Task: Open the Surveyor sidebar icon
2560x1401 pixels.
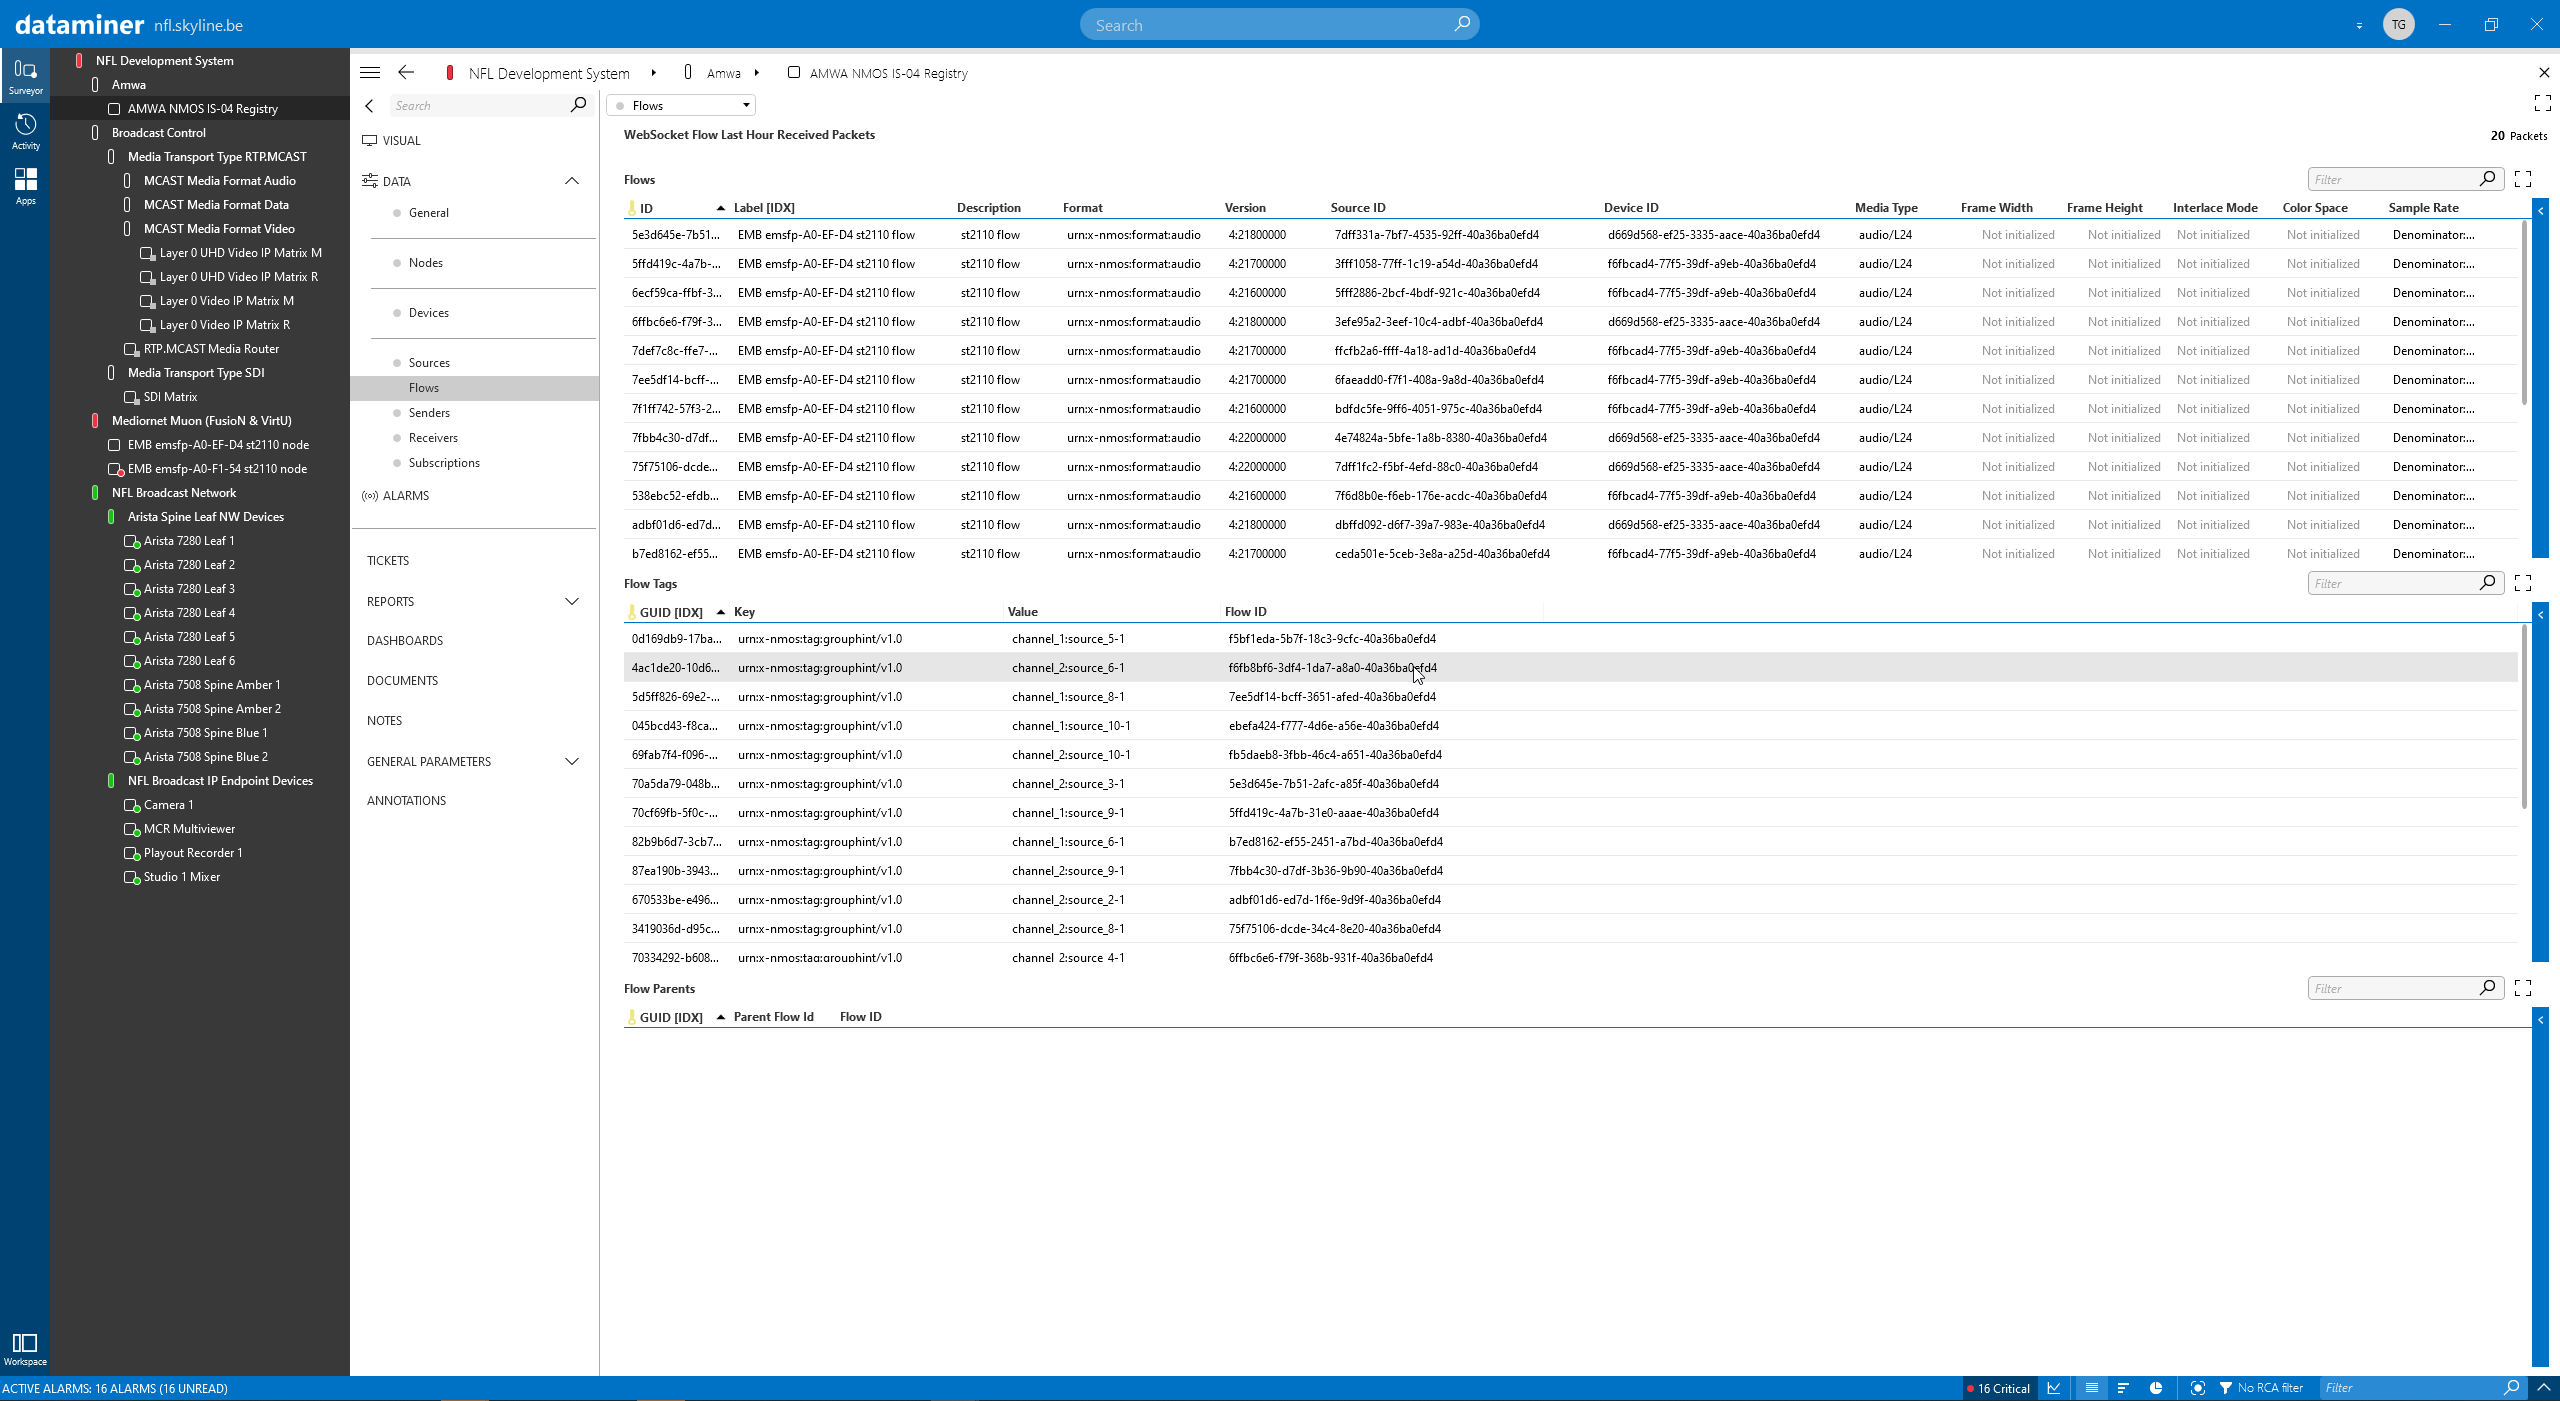Action: click(25, 76)
